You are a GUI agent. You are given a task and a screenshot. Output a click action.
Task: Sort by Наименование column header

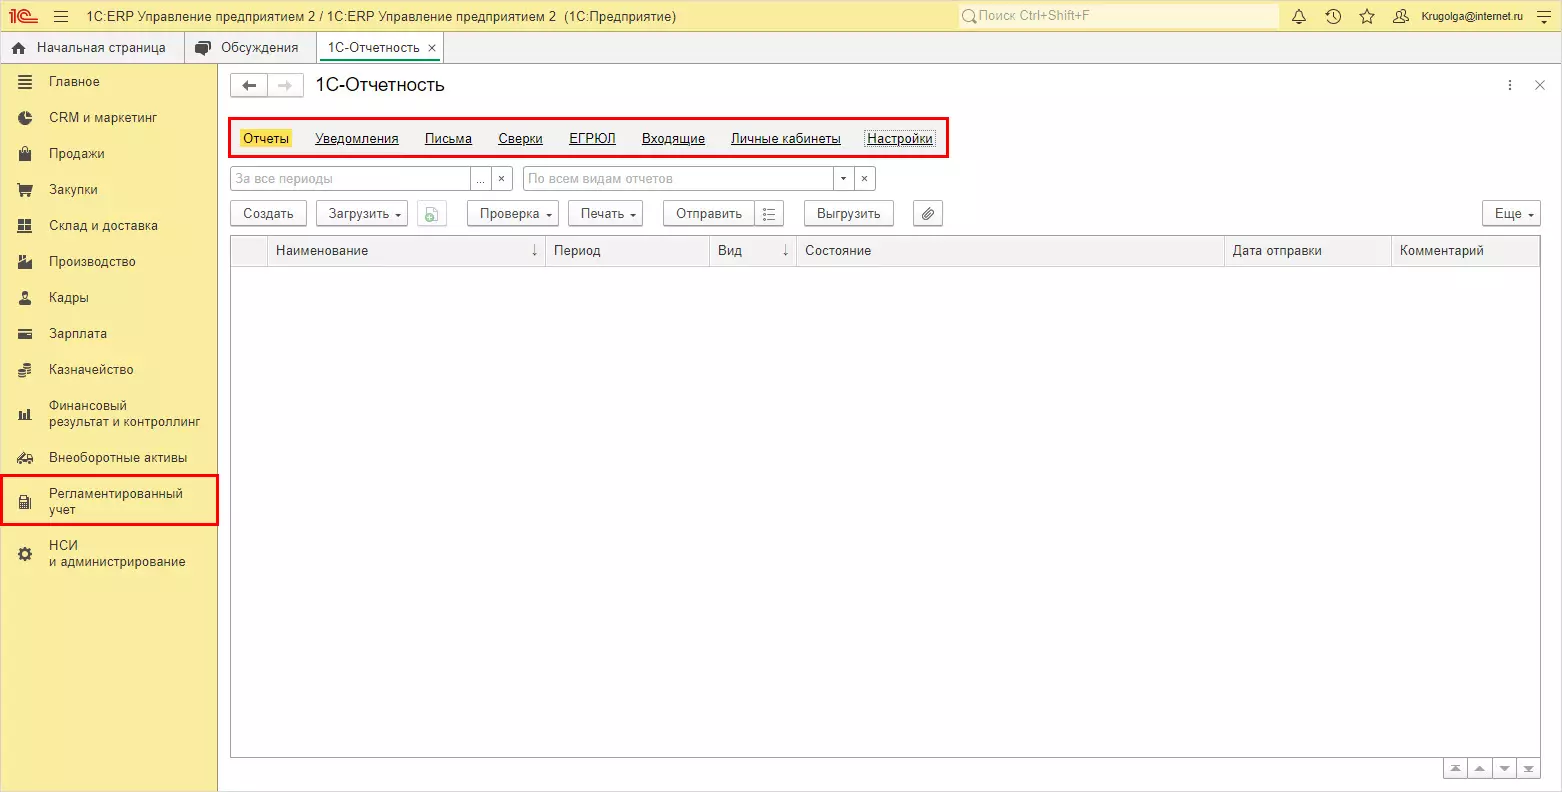click(x=408, y=251)
